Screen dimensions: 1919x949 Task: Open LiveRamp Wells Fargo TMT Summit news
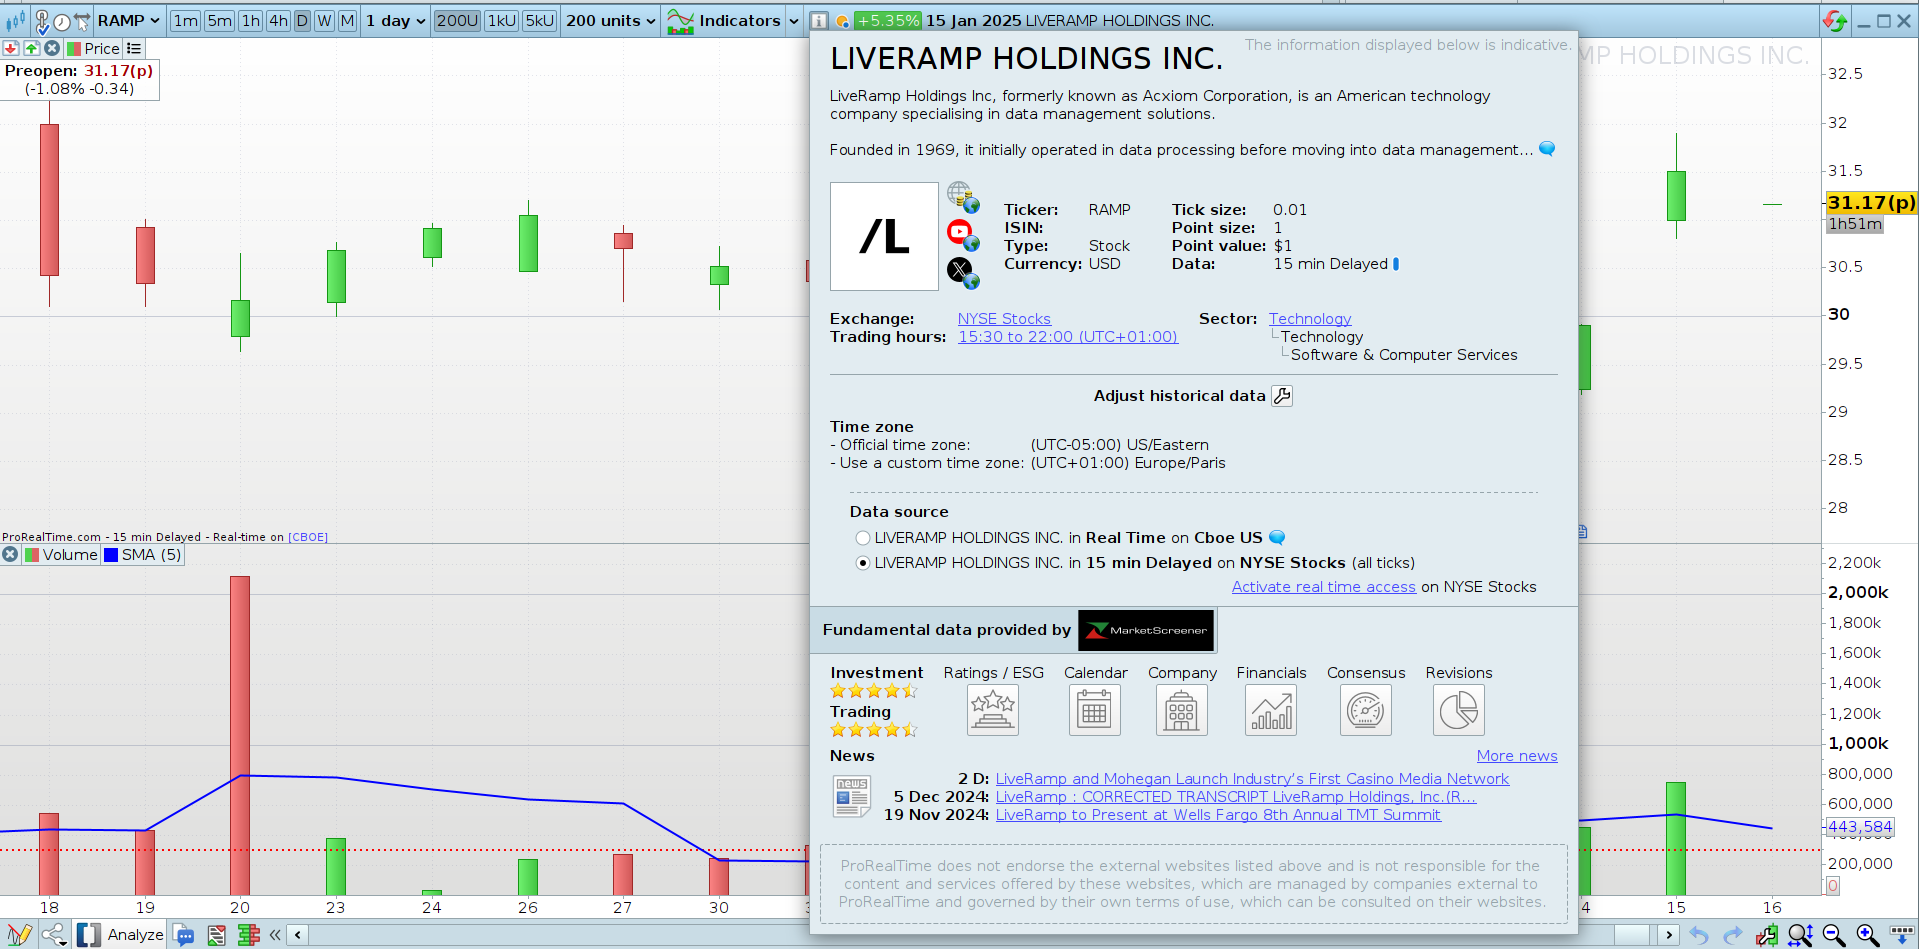click(1218, 815)
